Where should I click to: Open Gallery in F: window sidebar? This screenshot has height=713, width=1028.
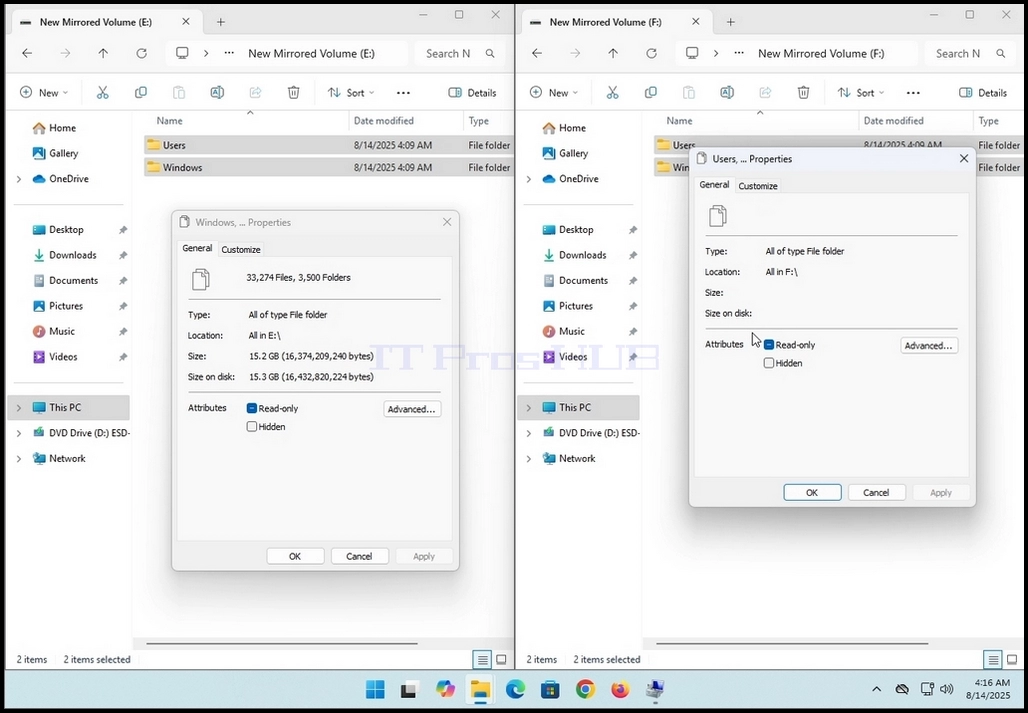coord(573,153)
